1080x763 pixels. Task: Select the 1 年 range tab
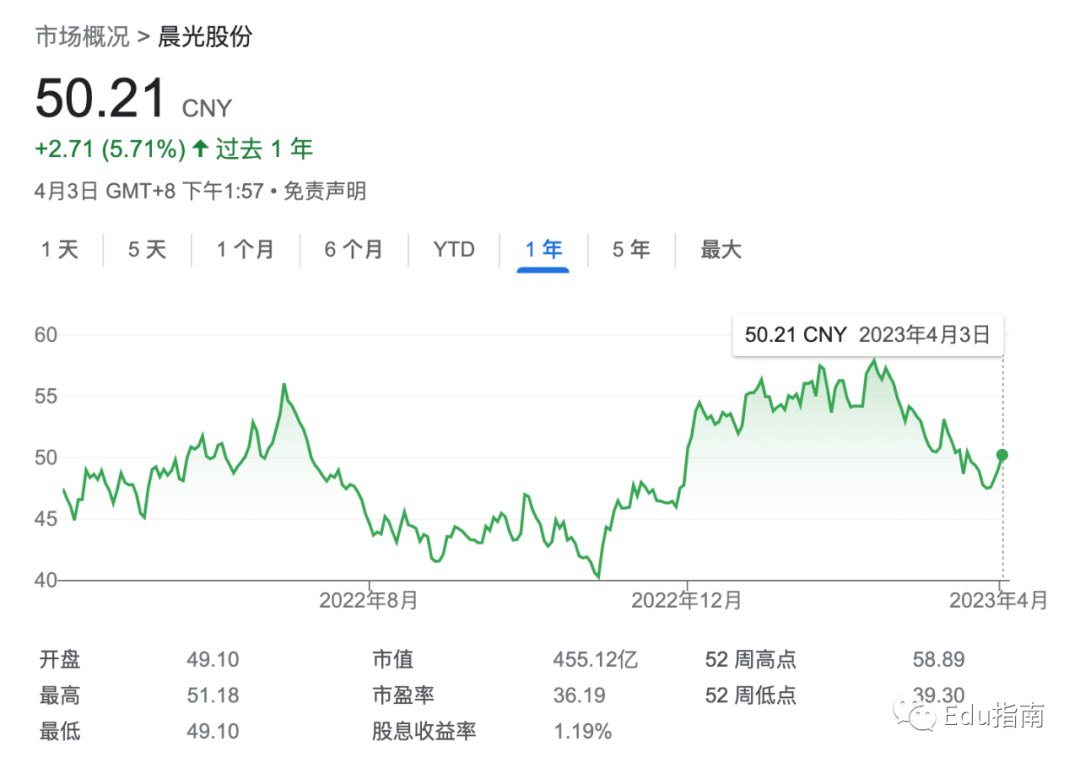543,249
